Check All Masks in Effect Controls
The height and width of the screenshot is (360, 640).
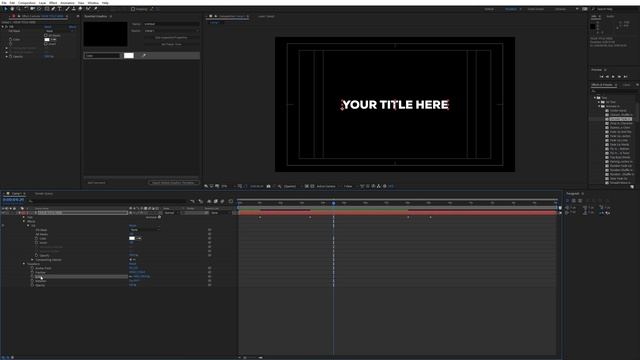(46, 35)
